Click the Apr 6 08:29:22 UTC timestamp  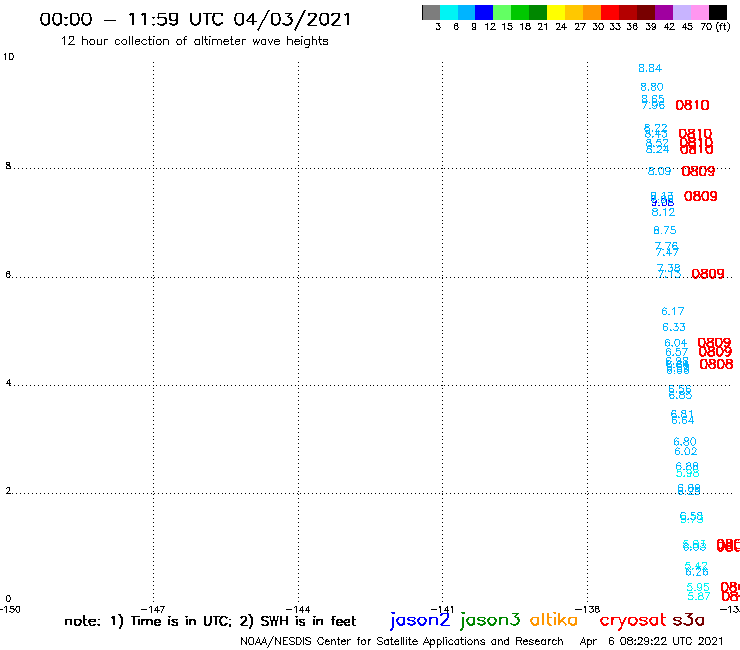(651, 642)
